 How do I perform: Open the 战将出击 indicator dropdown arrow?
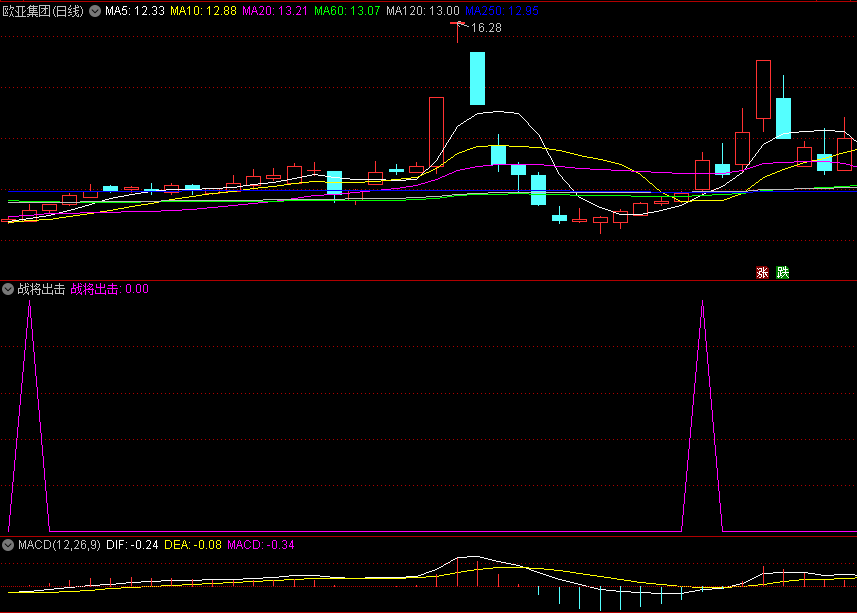click(x=8, y=289)
